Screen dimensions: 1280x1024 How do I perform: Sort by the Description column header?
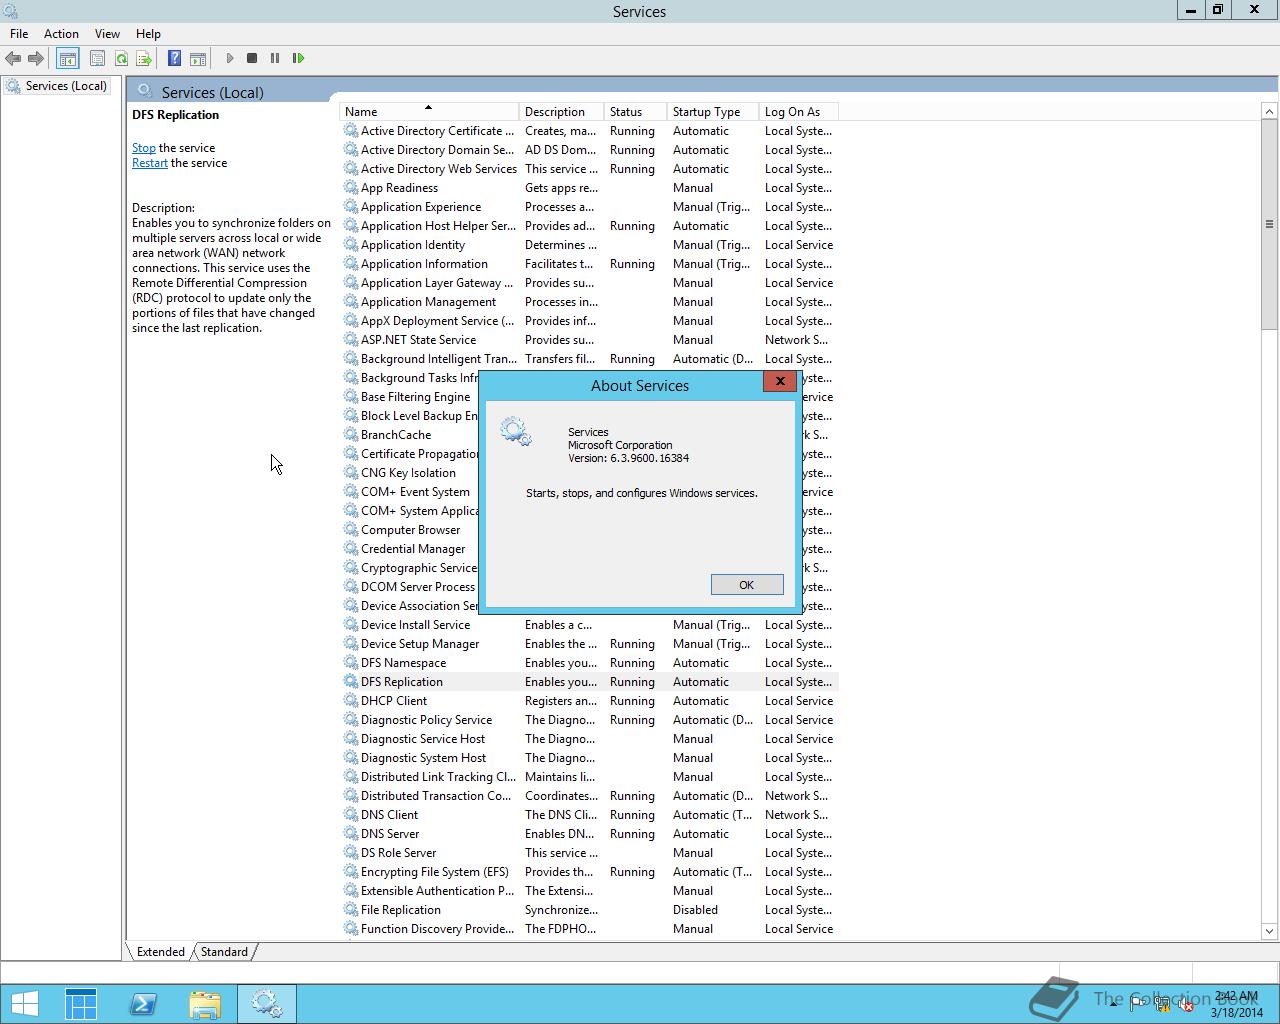click(x=562, y=112)
